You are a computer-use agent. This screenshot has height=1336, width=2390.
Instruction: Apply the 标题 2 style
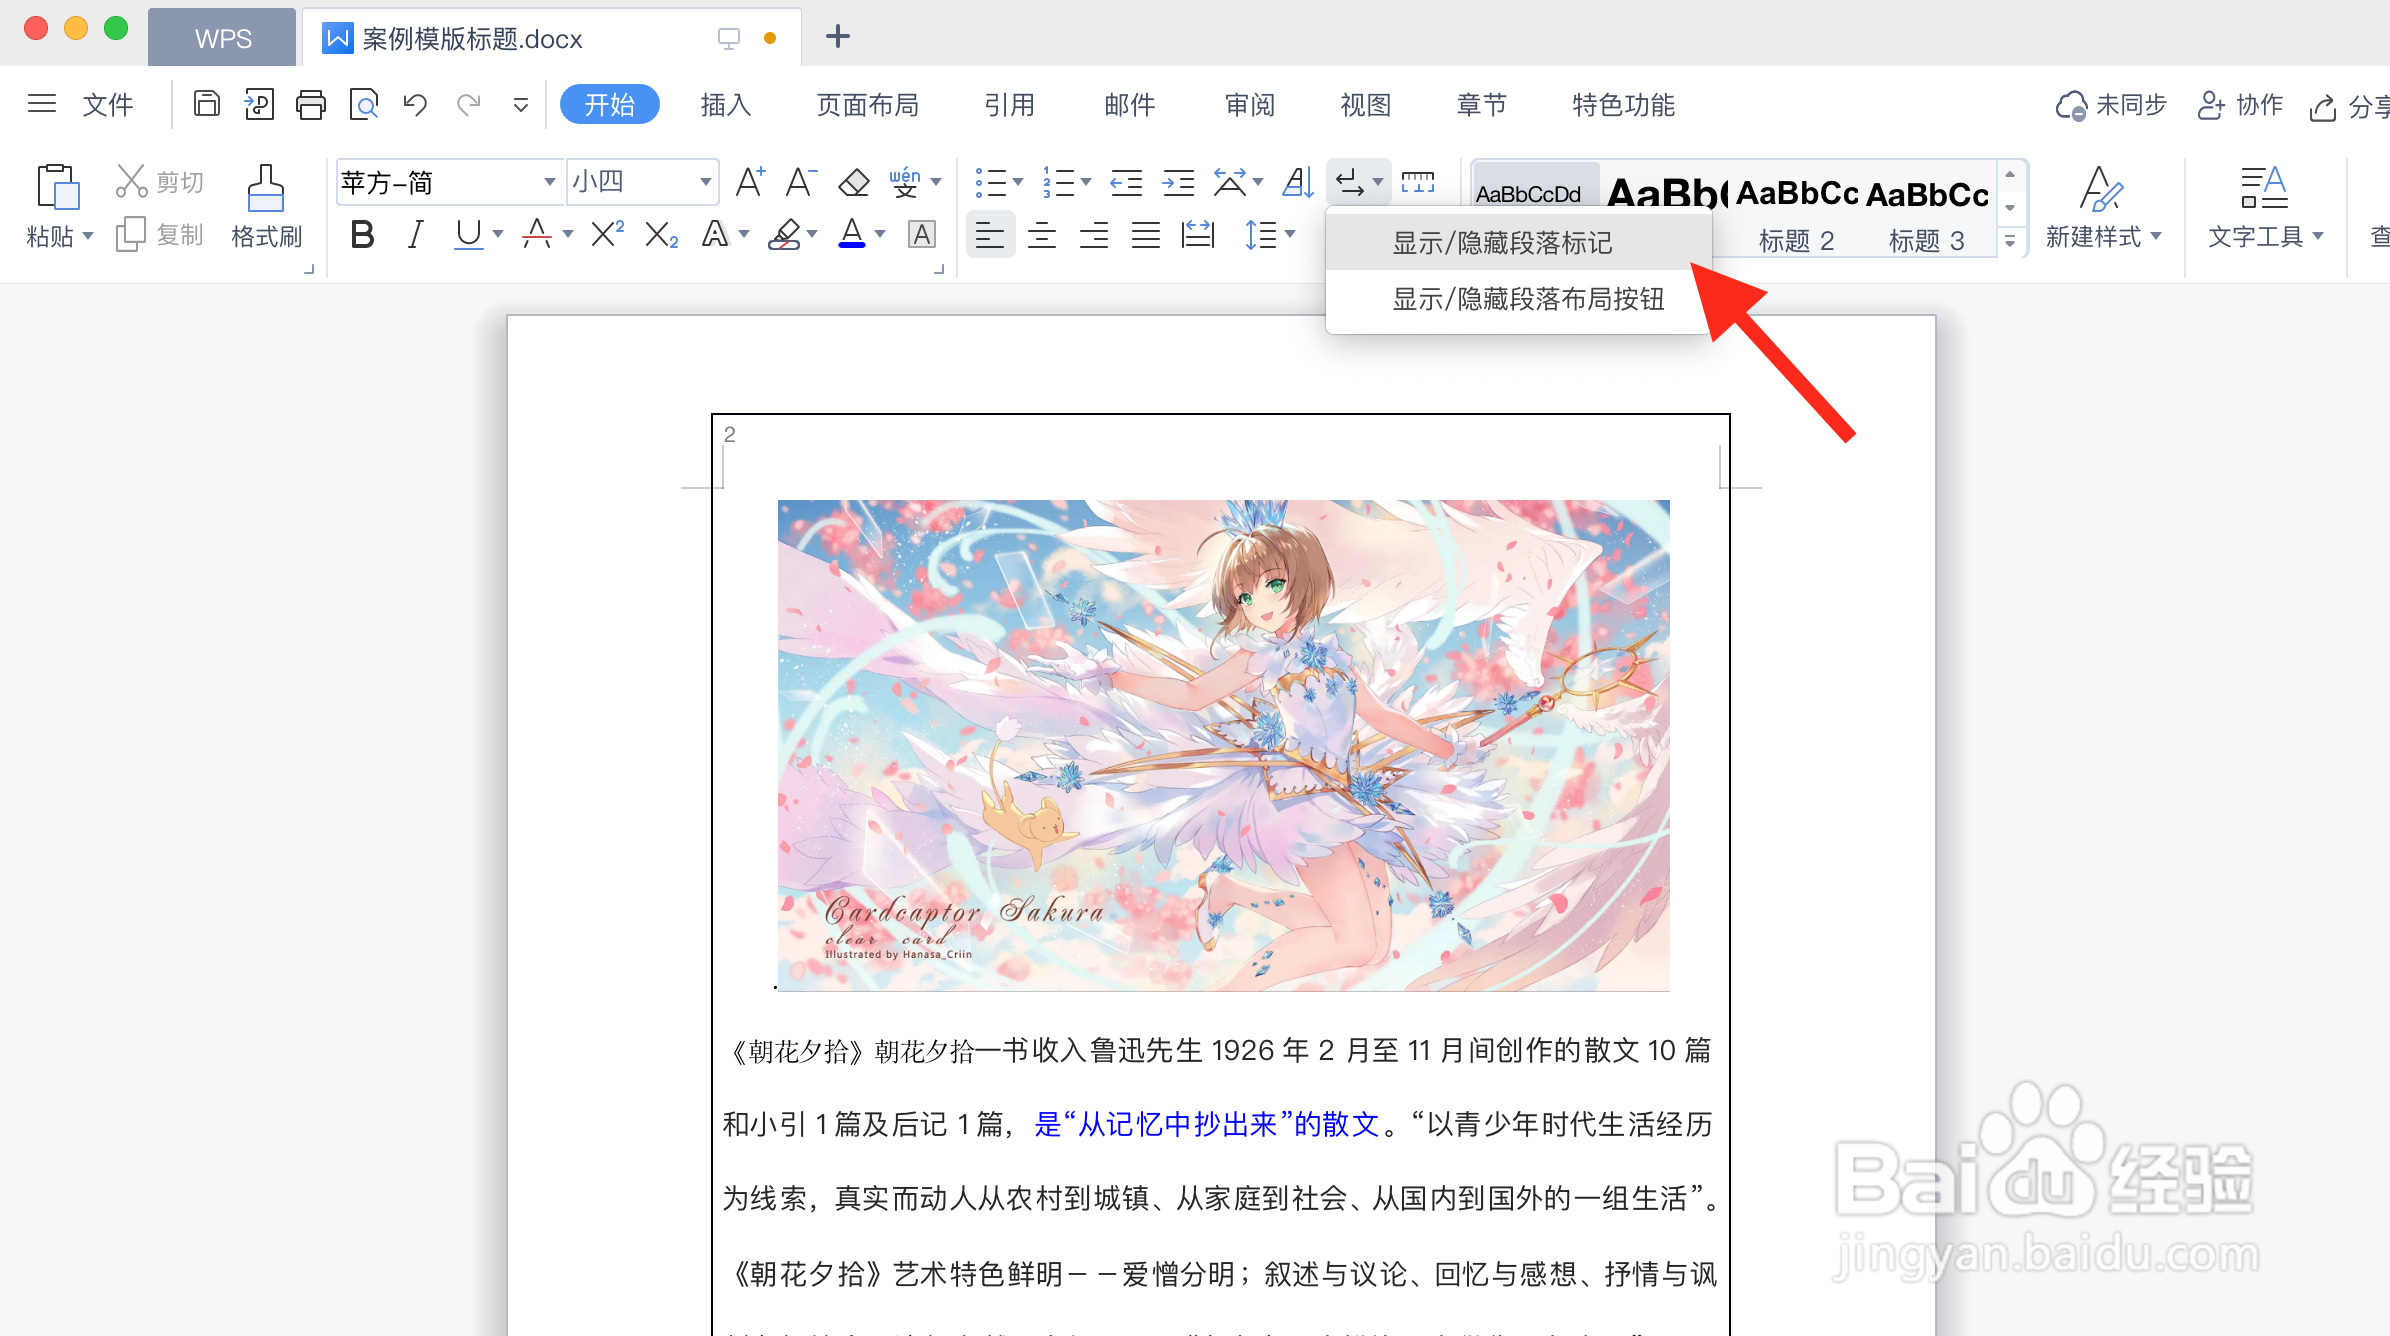[1796, 210]
